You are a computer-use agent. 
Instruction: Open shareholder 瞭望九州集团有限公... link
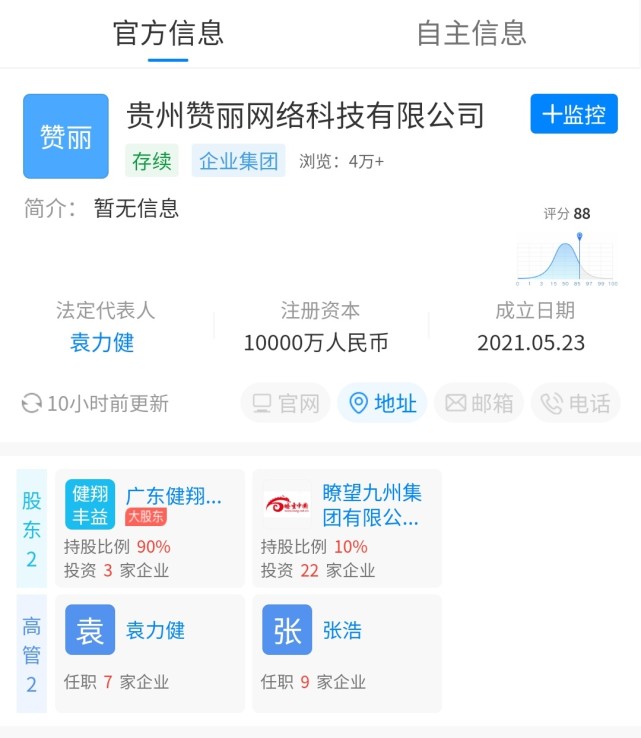pyautogui.click(x=372, y=505)
